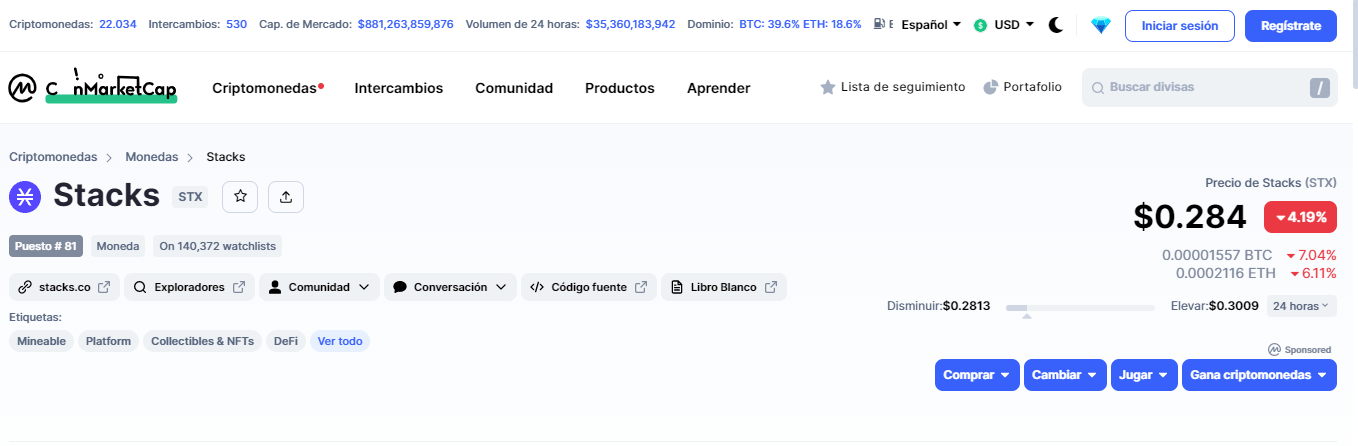This screenshot has width=1358, height=446.
Task: Select the Platform tag
Action: coord(108,341)
